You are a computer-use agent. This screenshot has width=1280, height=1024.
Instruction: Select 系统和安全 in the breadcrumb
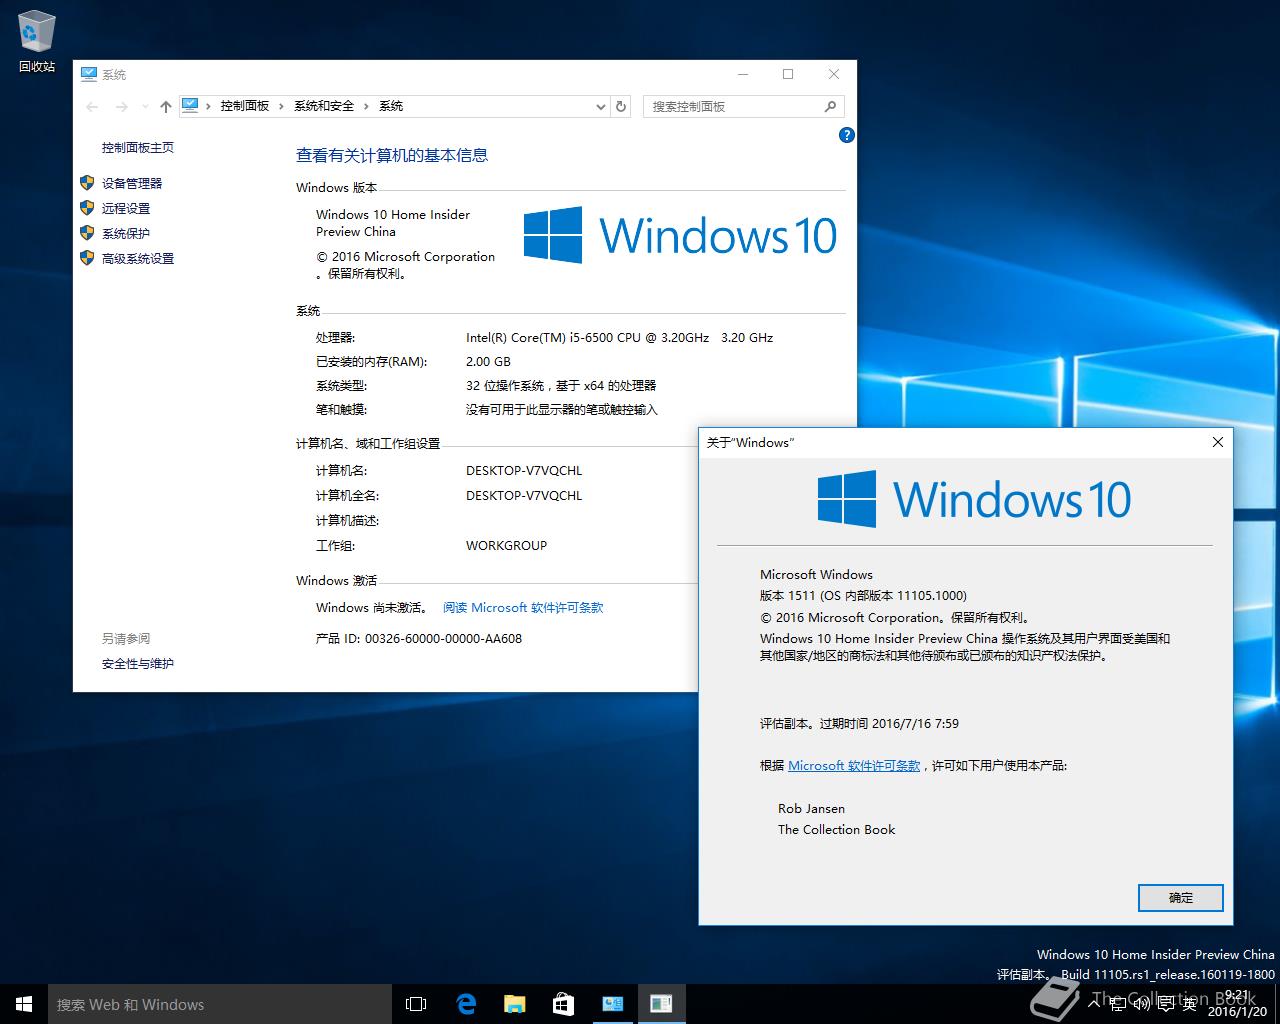[x=324, y=106]
